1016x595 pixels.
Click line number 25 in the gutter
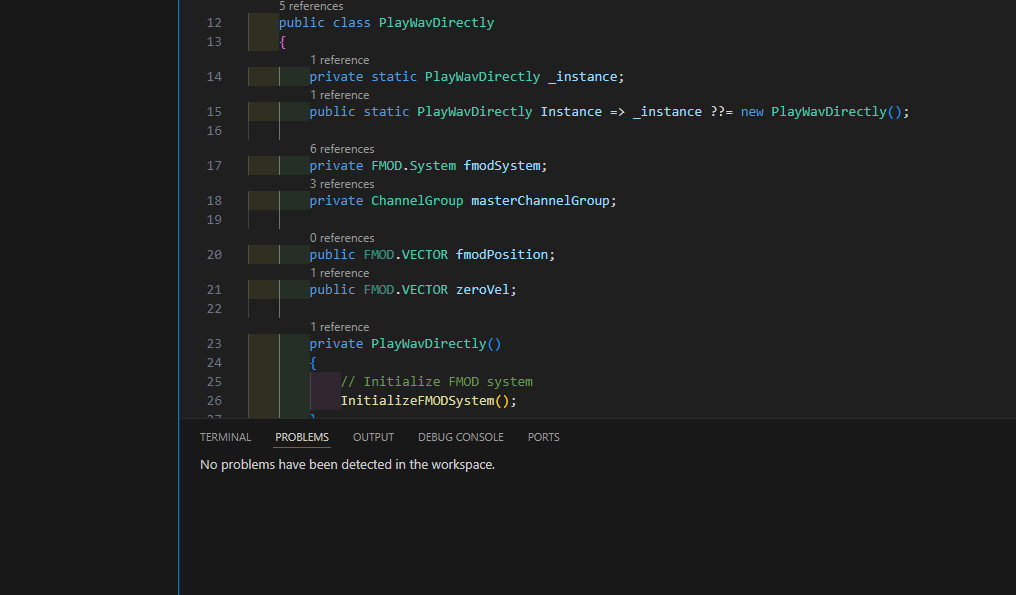pos(213,382)
